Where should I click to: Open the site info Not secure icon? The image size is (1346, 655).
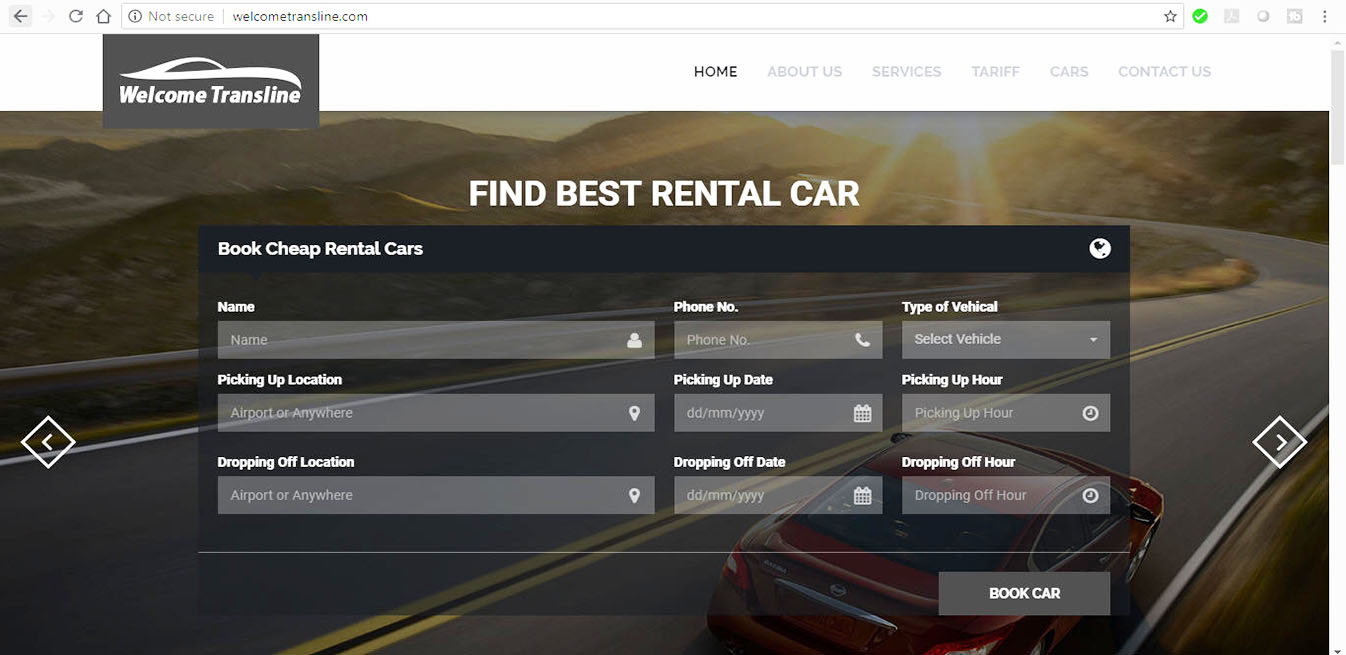[135, 16]
